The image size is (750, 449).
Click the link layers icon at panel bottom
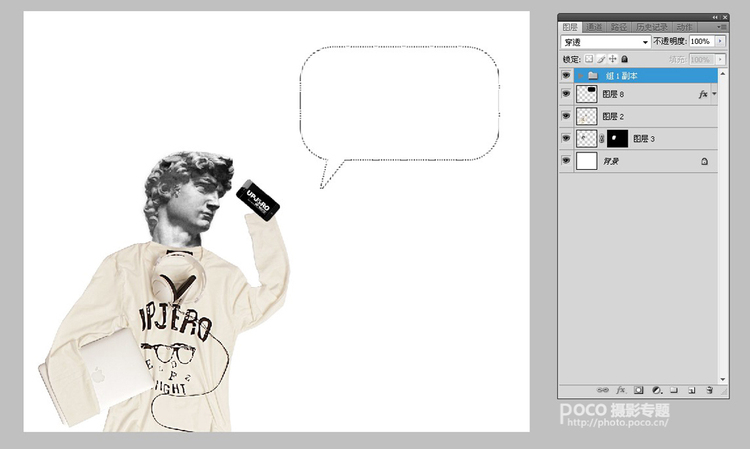point(602,389)
